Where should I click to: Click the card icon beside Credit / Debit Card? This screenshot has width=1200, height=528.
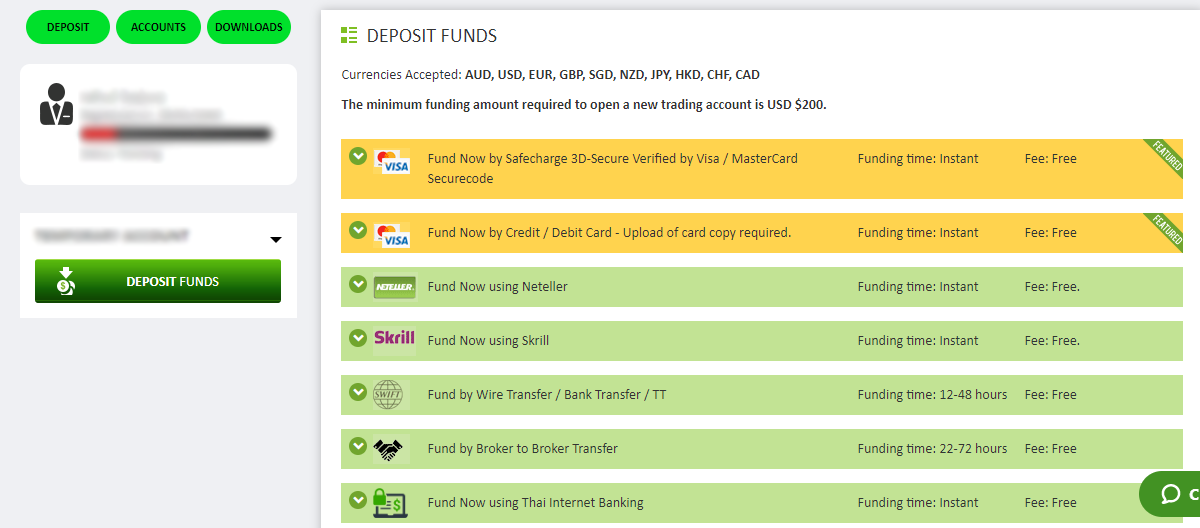pyautogui.click(x=391, y=235)
